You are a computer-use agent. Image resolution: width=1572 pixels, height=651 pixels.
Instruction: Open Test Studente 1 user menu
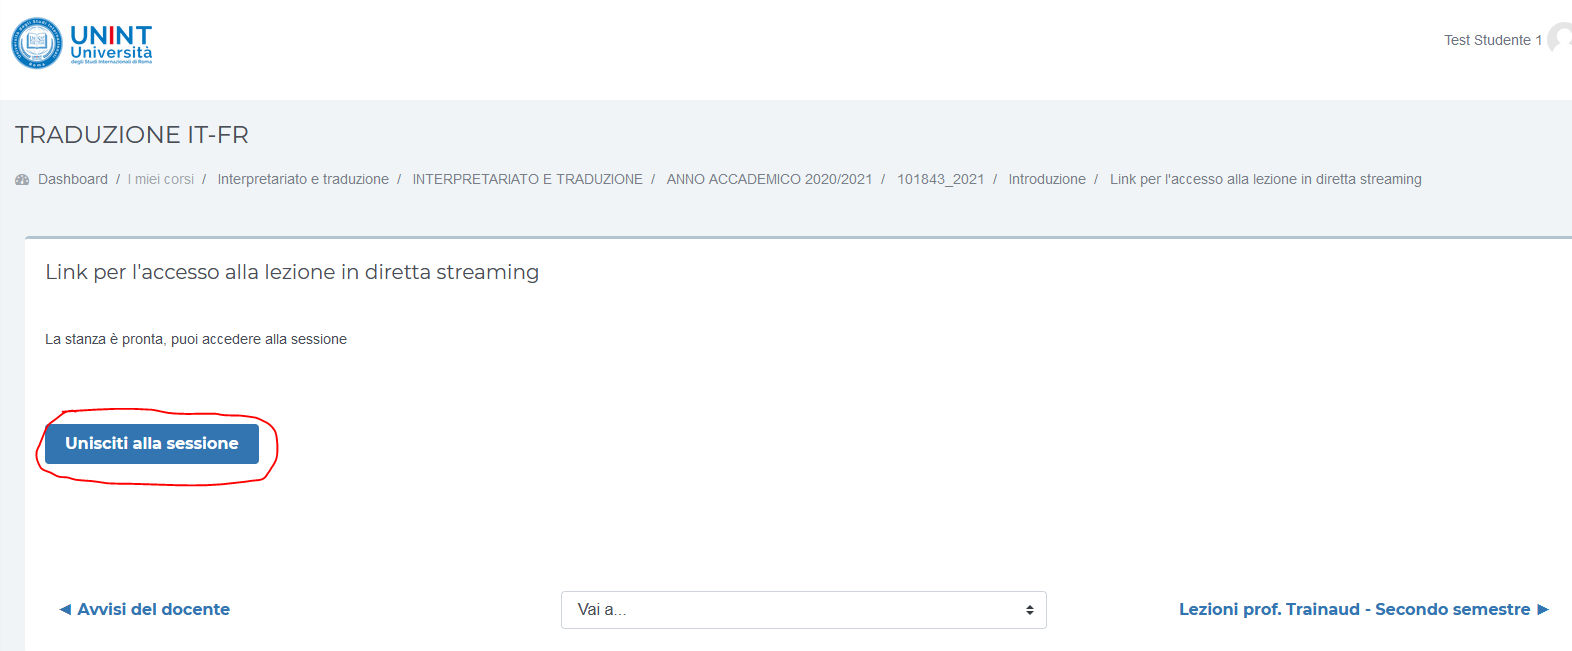[1493, 40]
